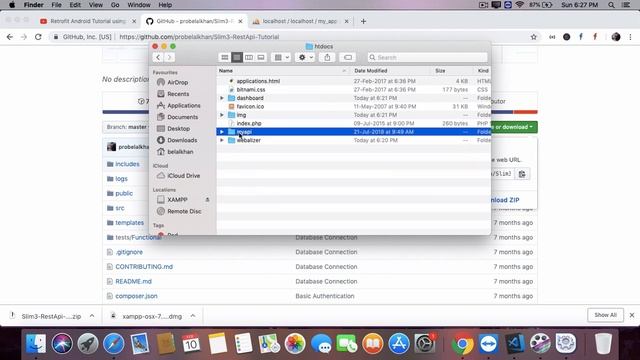Go back in Finder window
The width and height of the screenshot is (640, 360).
point(158,58)
